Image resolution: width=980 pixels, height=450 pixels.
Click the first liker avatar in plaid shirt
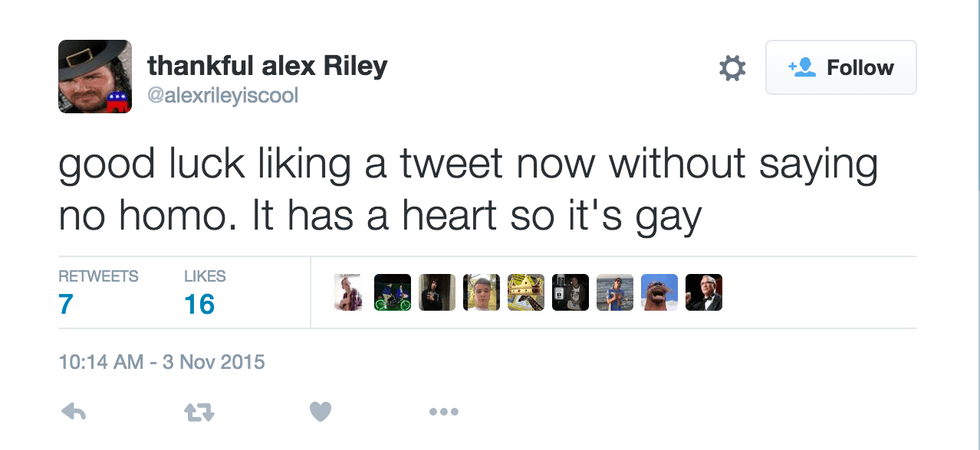coord(349,292)
